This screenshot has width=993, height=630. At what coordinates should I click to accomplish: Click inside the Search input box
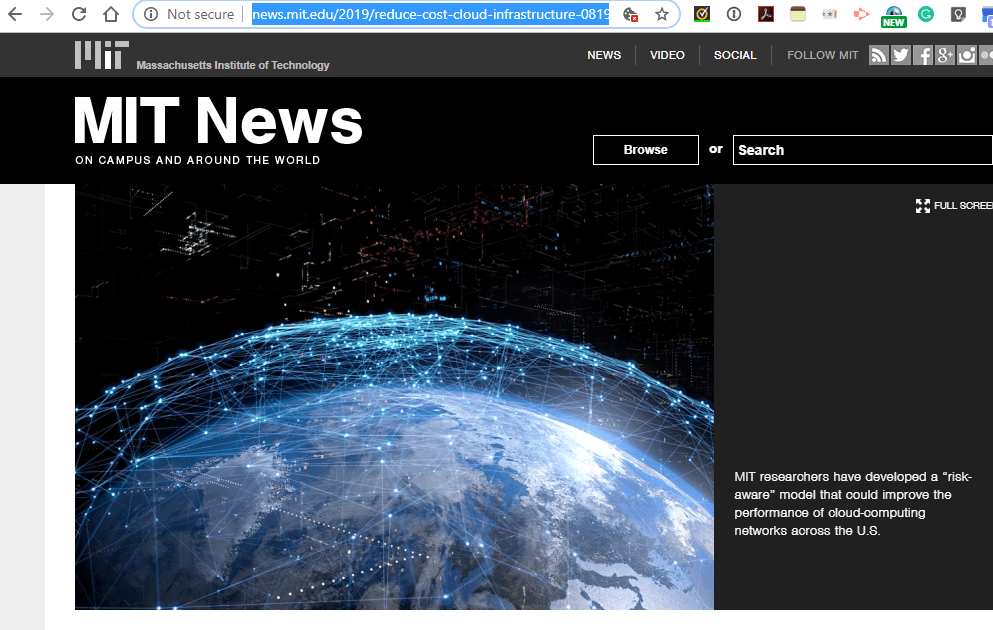[x=862, y=149]
